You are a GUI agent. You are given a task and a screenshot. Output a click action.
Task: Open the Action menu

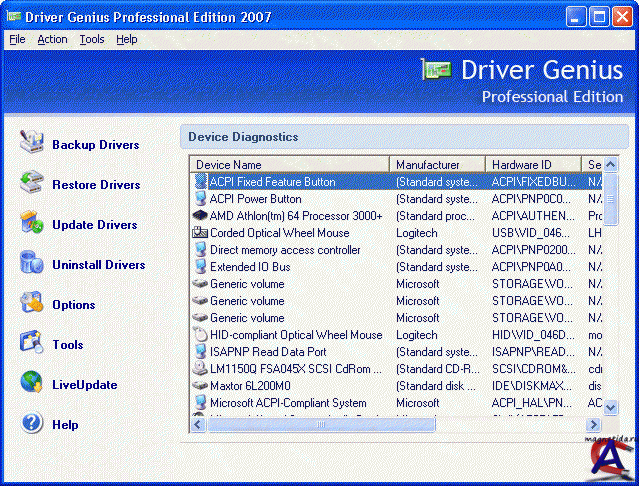click(52, 39)
